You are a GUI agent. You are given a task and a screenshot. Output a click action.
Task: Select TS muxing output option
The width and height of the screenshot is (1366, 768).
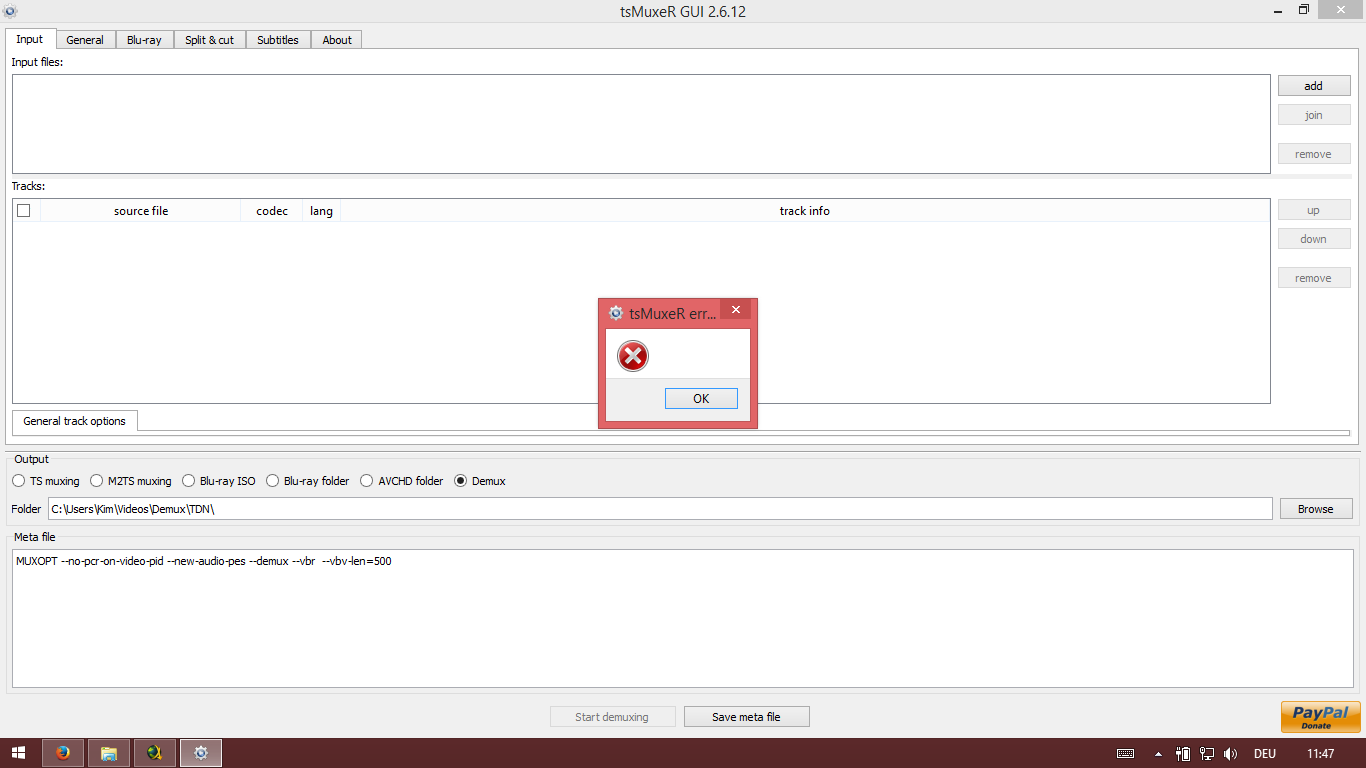click(47, 481)
